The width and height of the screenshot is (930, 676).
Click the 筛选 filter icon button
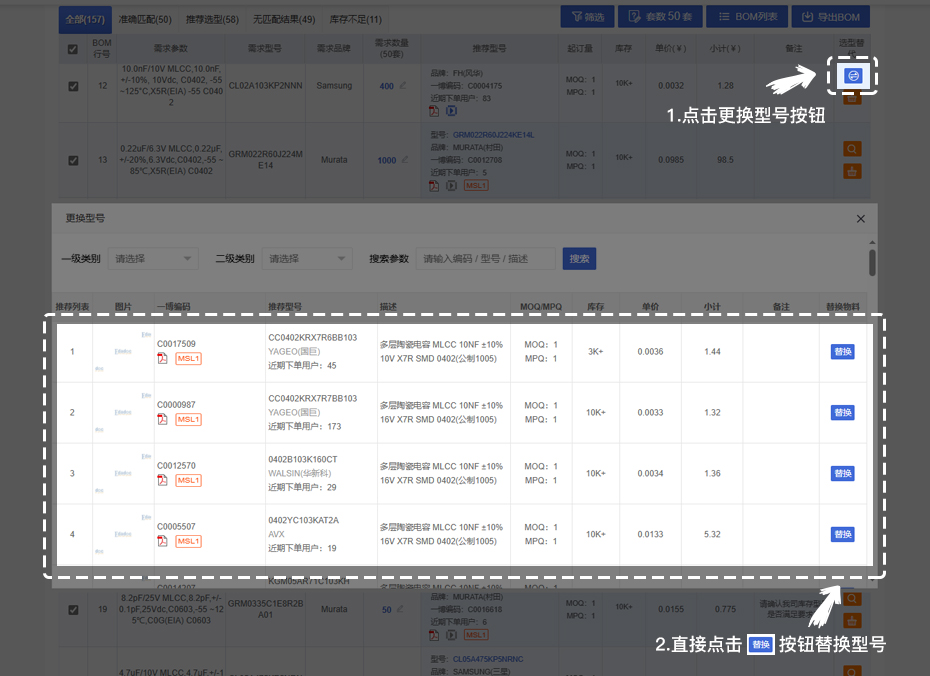586,16
